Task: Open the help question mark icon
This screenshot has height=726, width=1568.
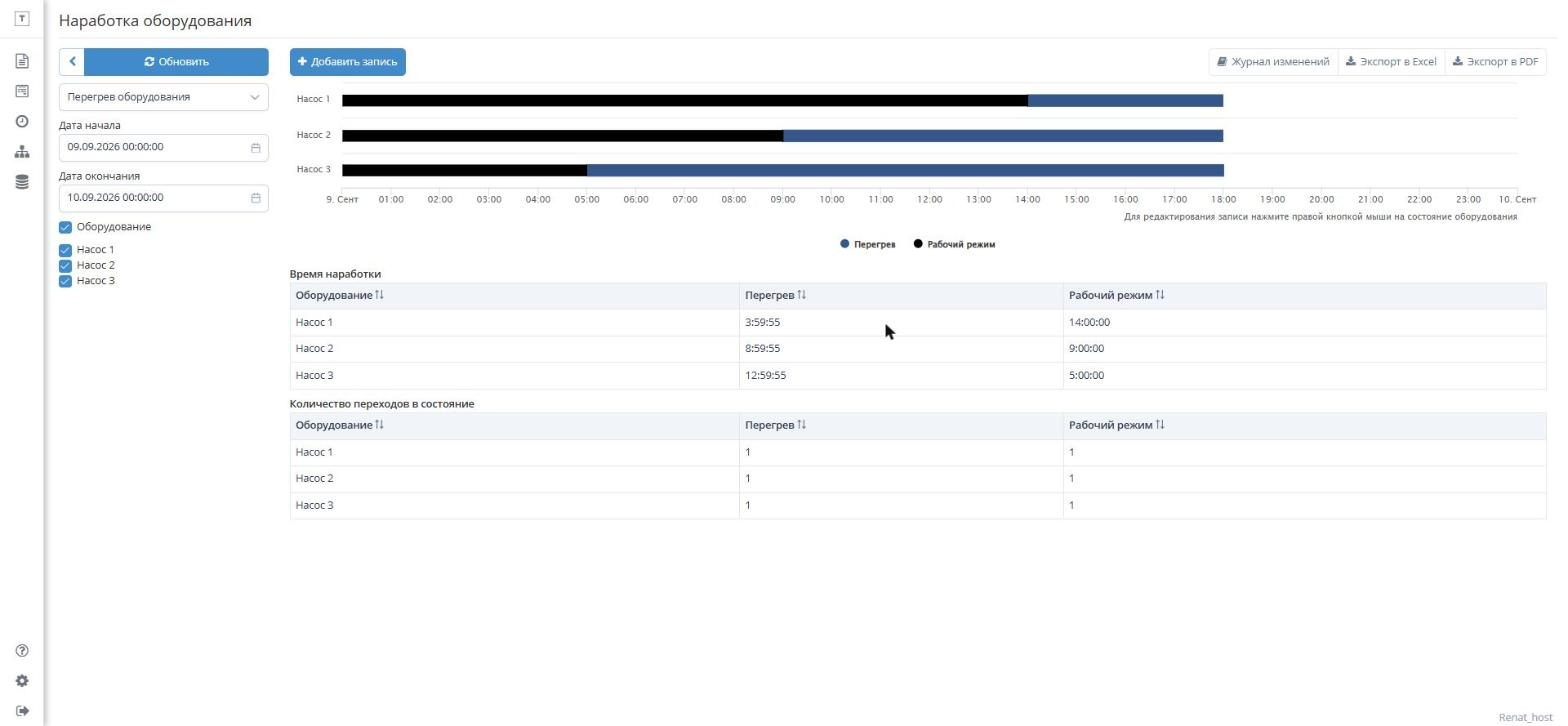Action: click(x=21, y=651)
